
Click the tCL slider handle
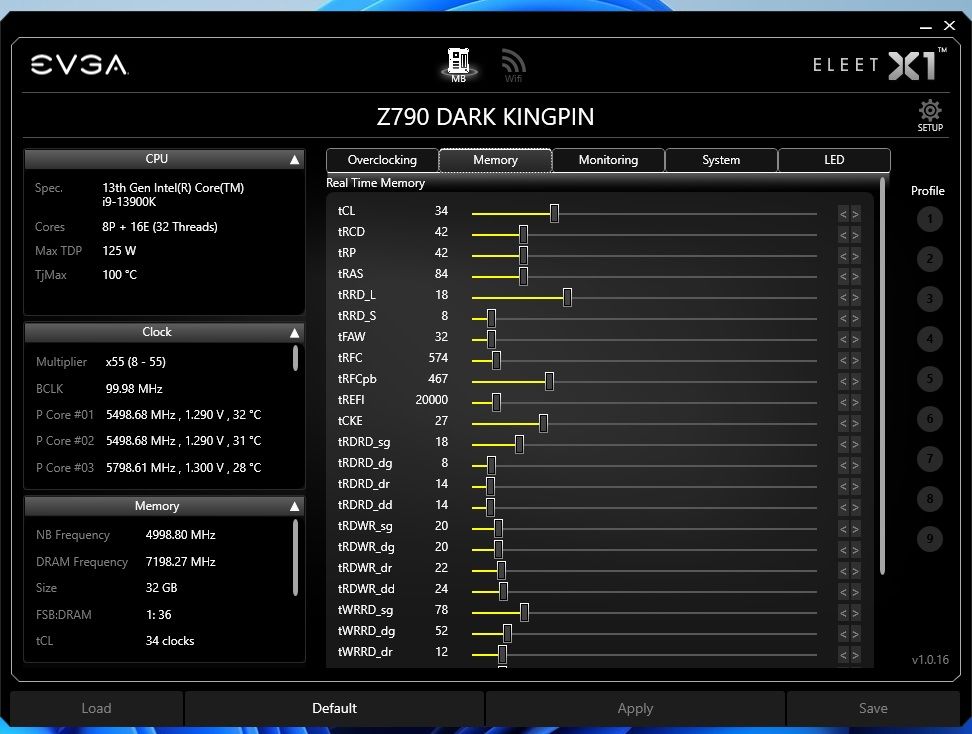554,213
